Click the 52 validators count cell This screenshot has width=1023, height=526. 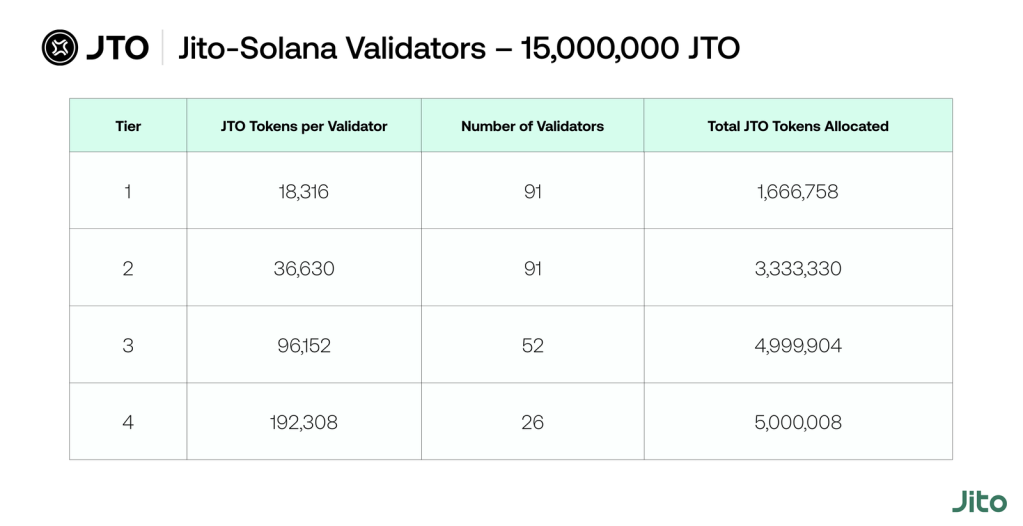coord(532,345)
